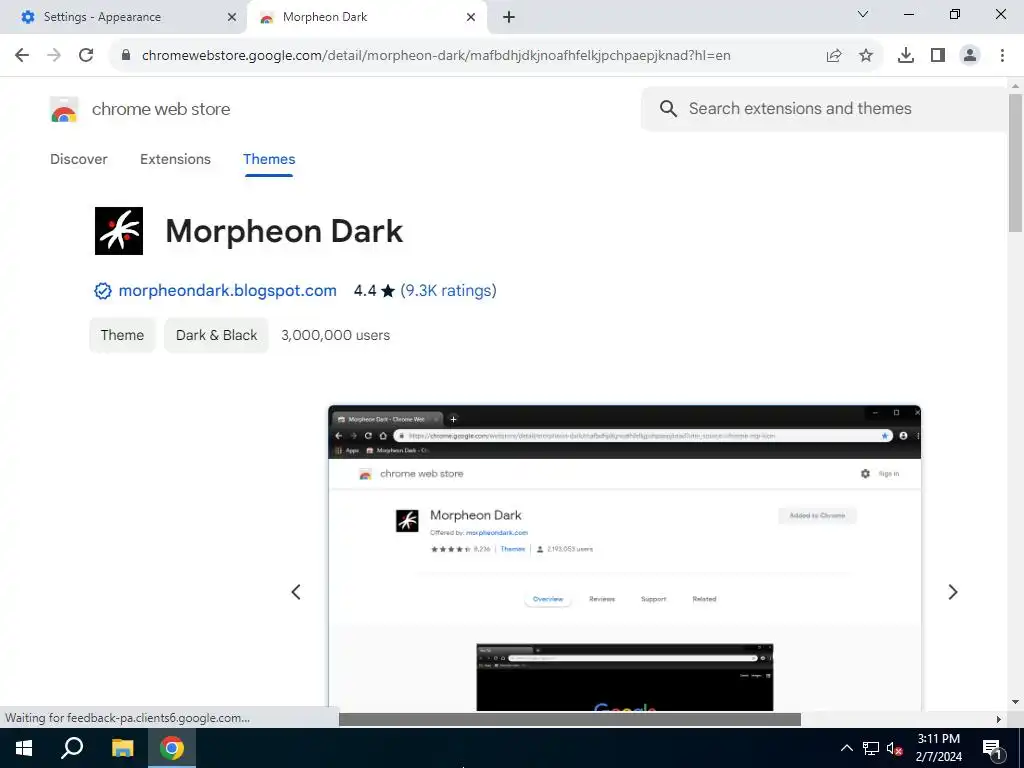Click the network tray icon
1024x768 pixels.
tap(871, 748)
